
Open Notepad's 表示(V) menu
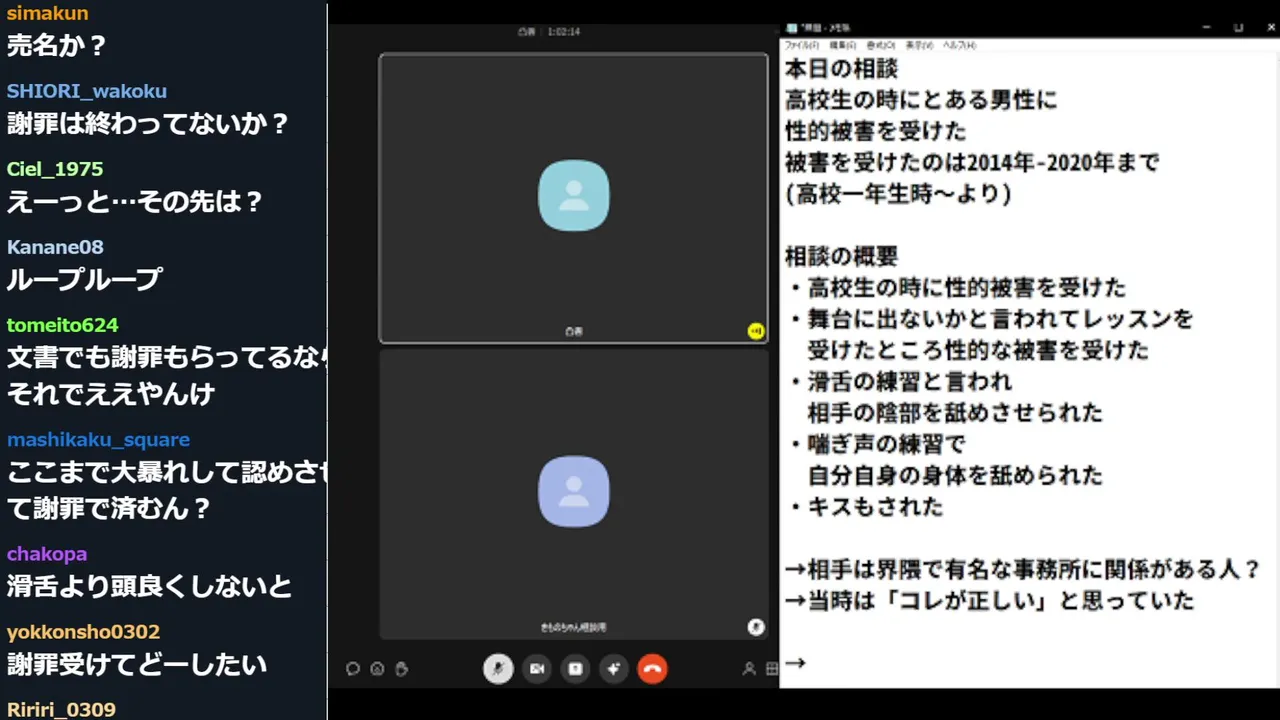pos(919,45)
